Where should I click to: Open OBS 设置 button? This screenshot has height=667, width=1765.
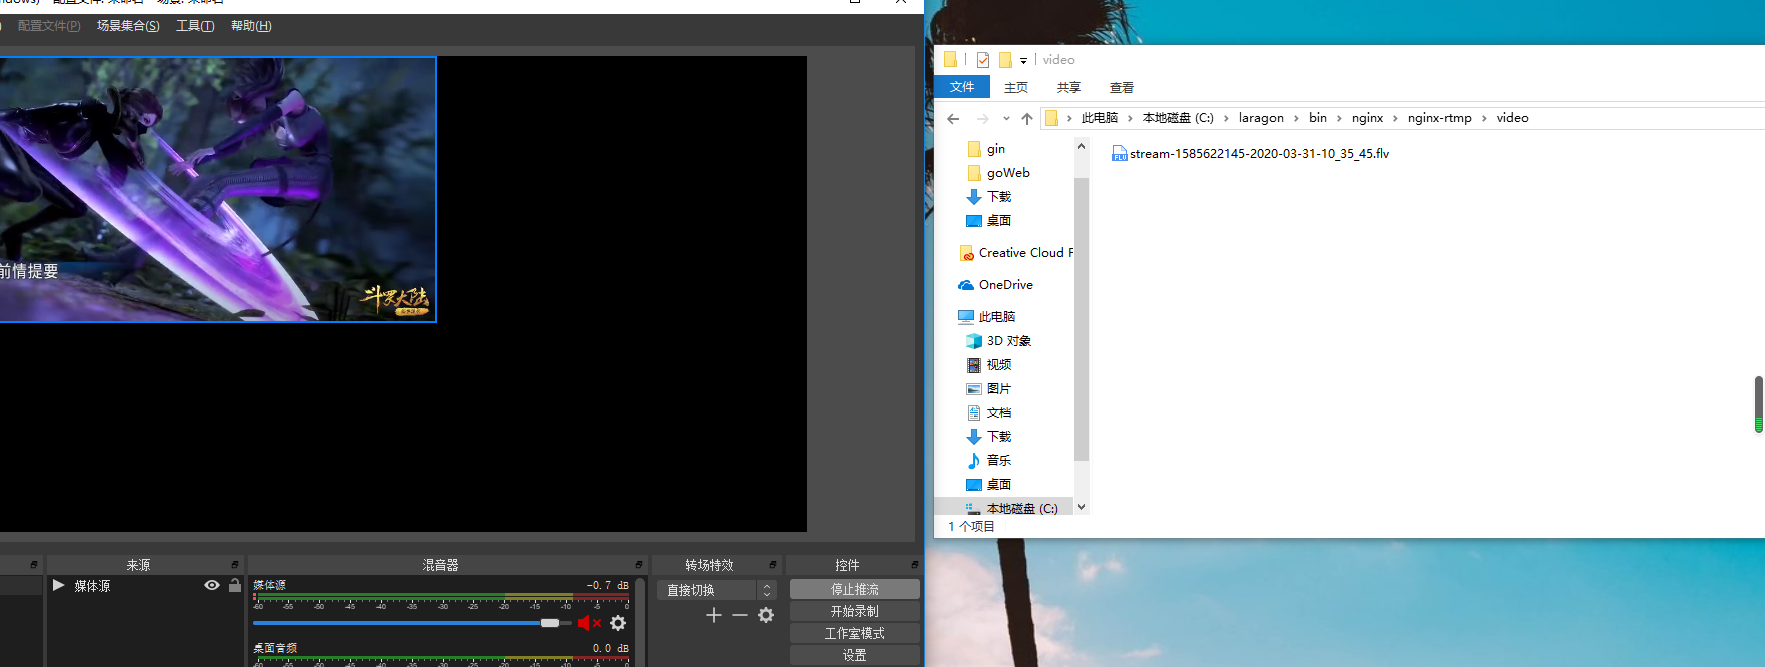pos(854,655)
